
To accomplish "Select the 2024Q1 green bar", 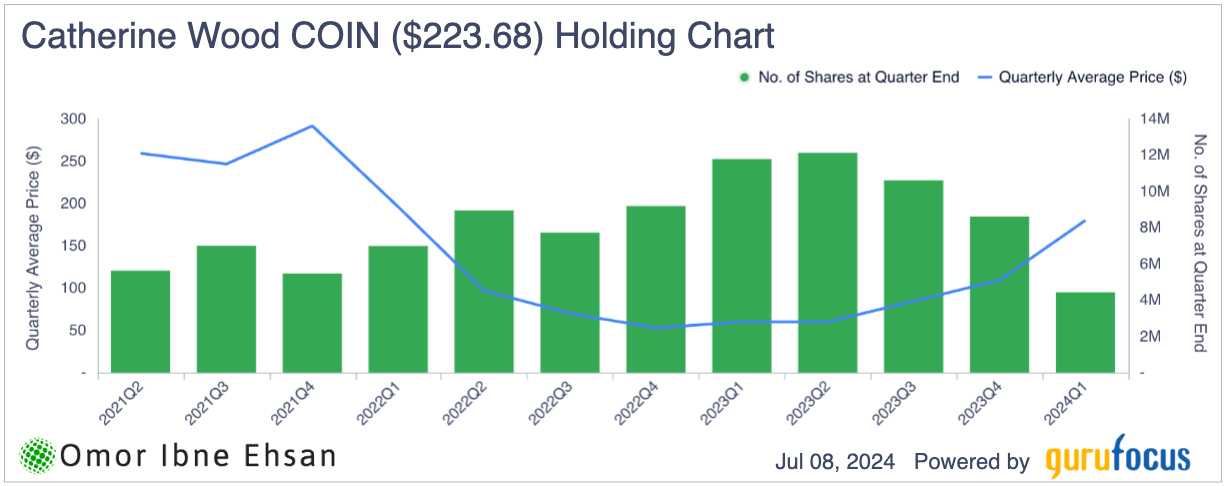I will tap(1085, 332).
